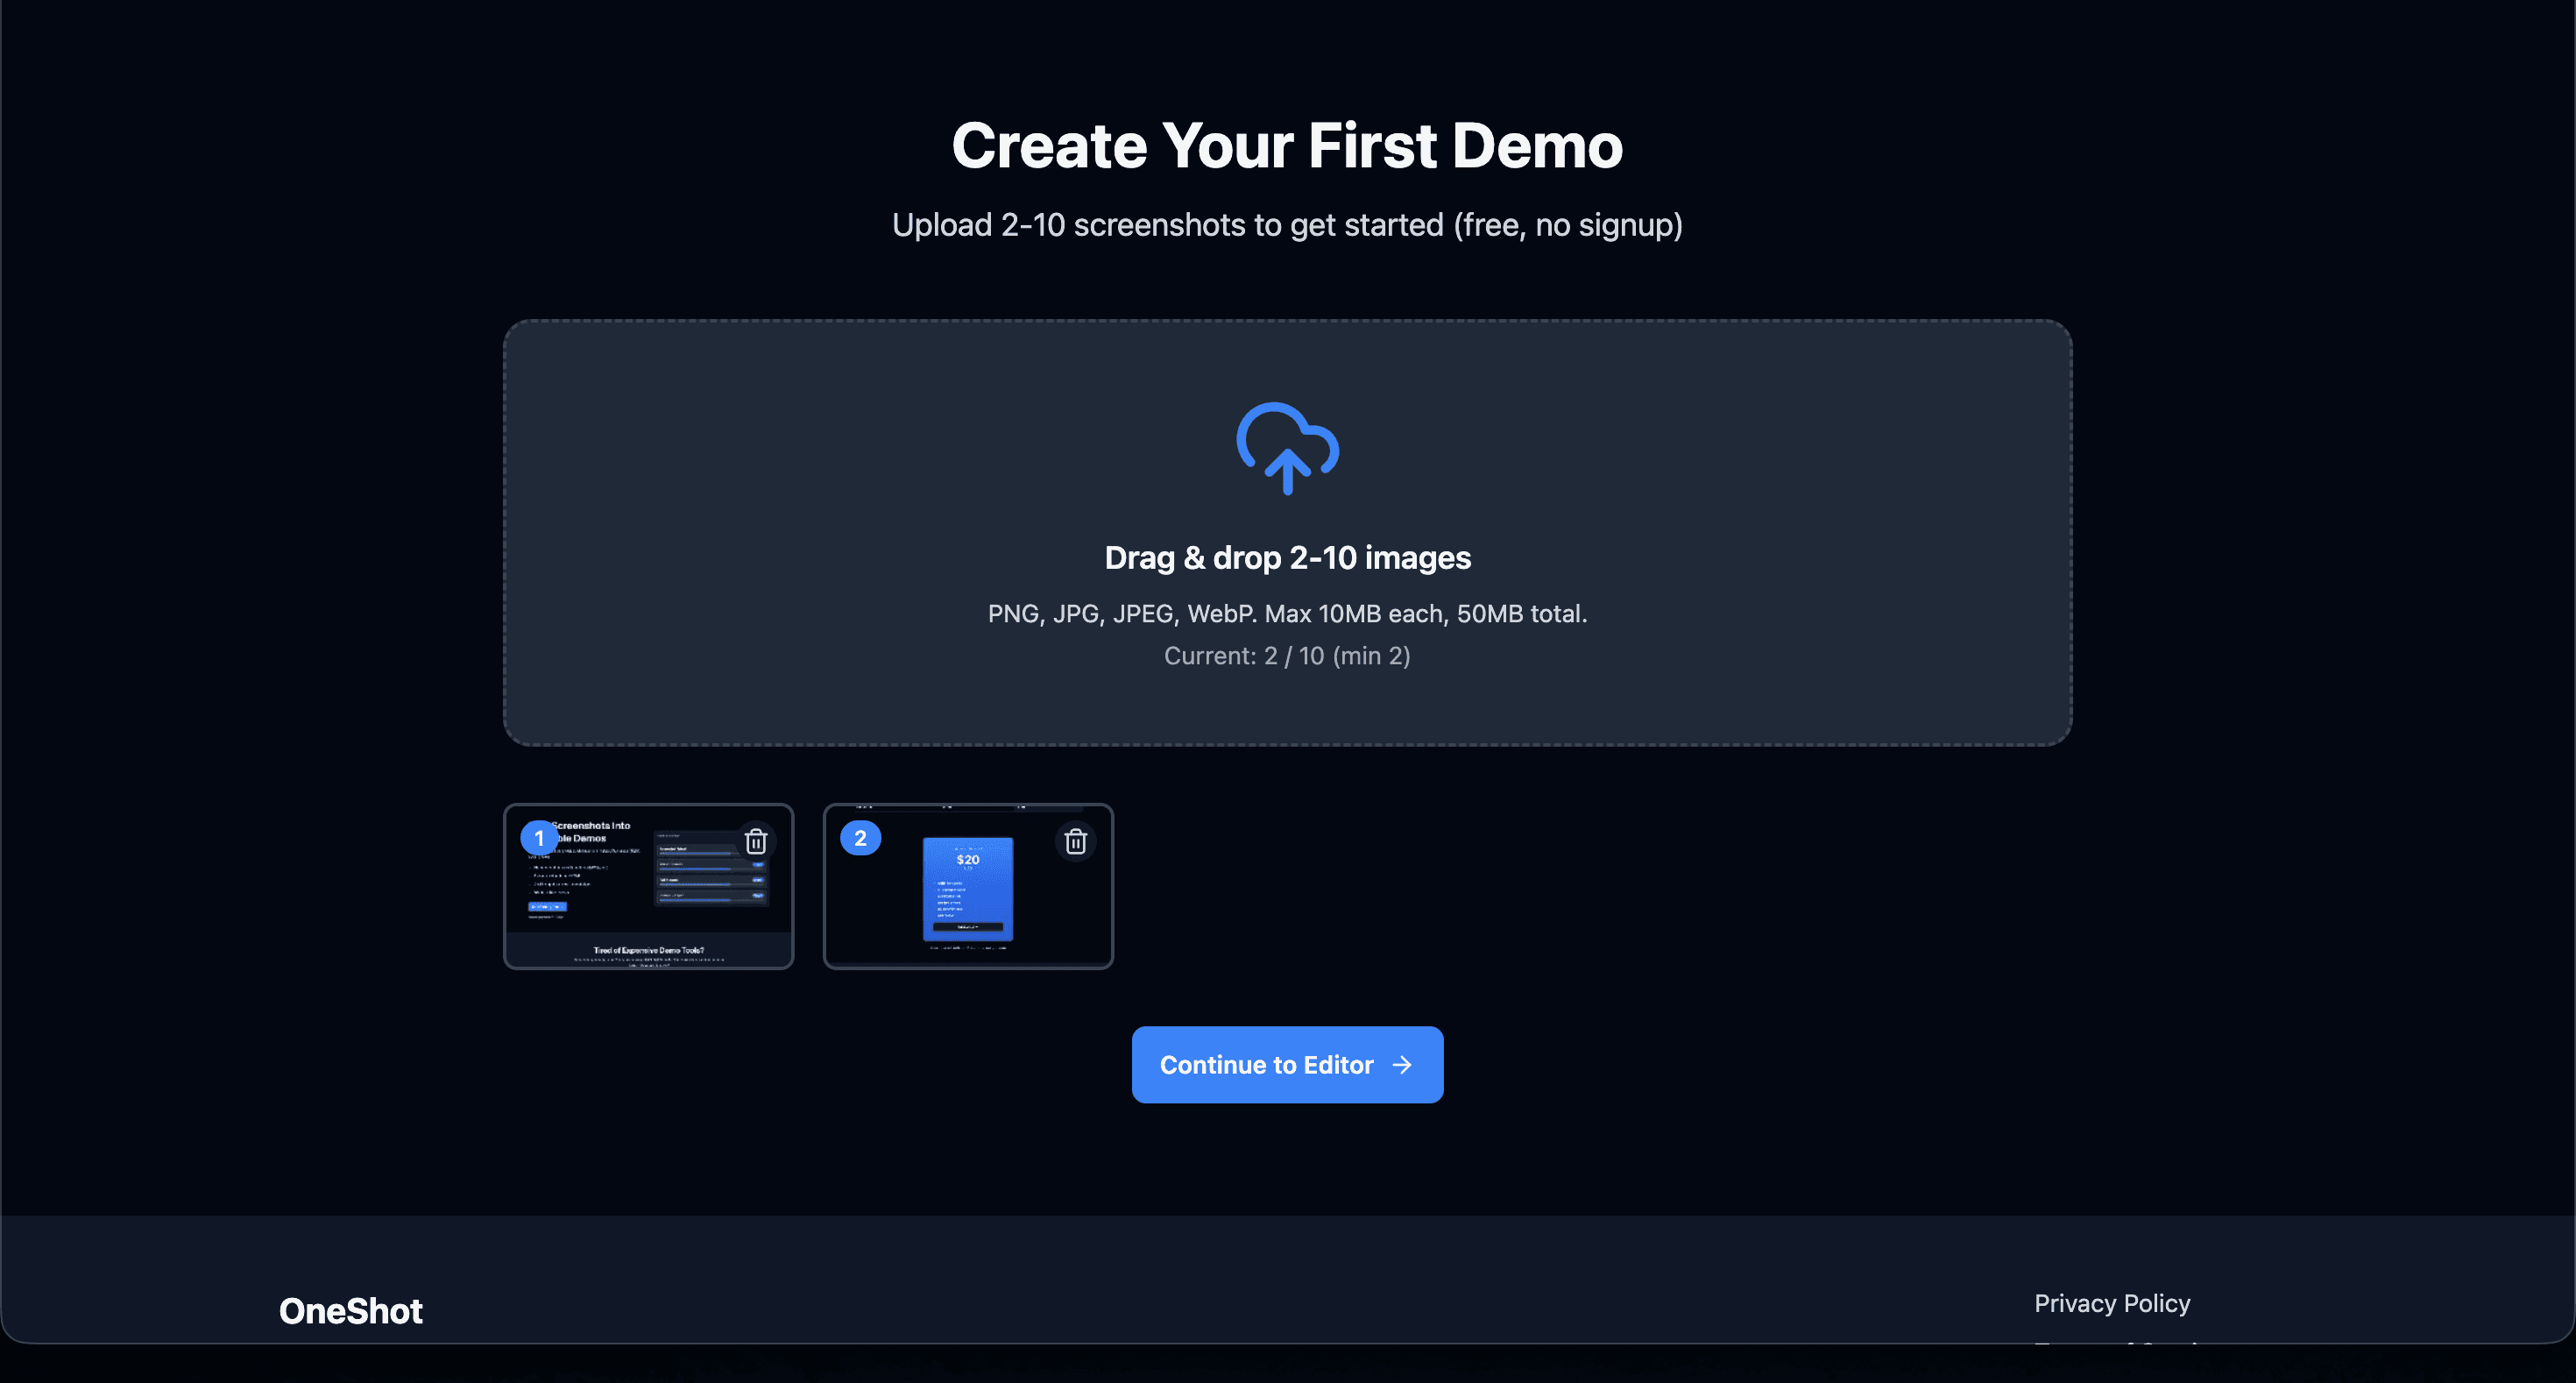Click the number 1 badge

tap(539, 838)
